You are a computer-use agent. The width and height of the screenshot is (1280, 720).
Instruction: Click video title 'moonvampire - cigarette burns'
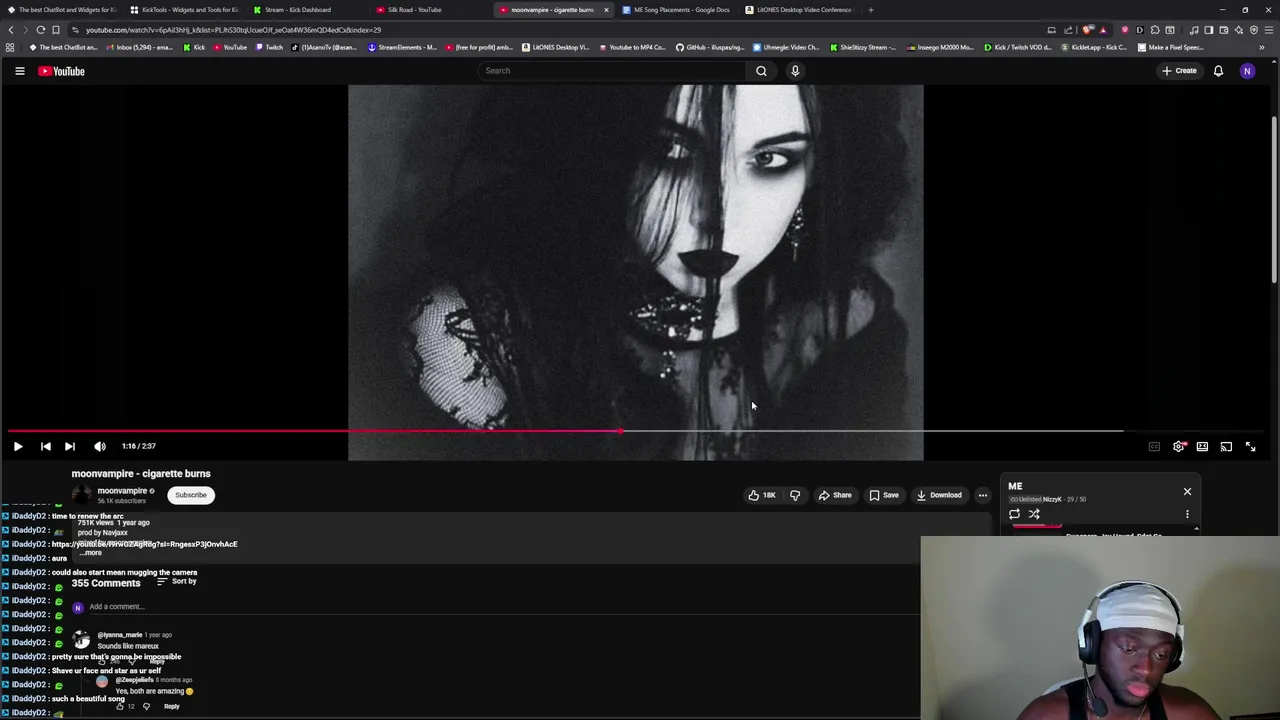(141, 474)
